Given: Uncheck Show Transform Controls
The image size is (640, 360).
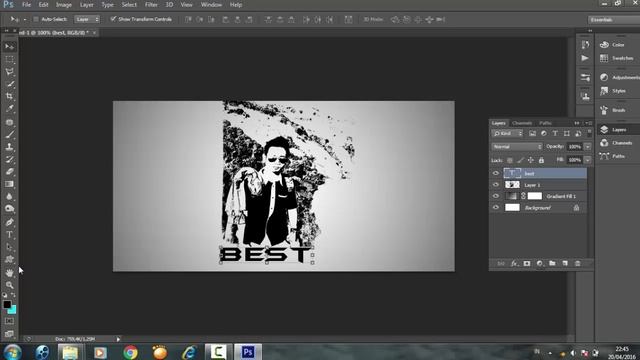Looking at the screenshot, I should click(x=113, y=19).
